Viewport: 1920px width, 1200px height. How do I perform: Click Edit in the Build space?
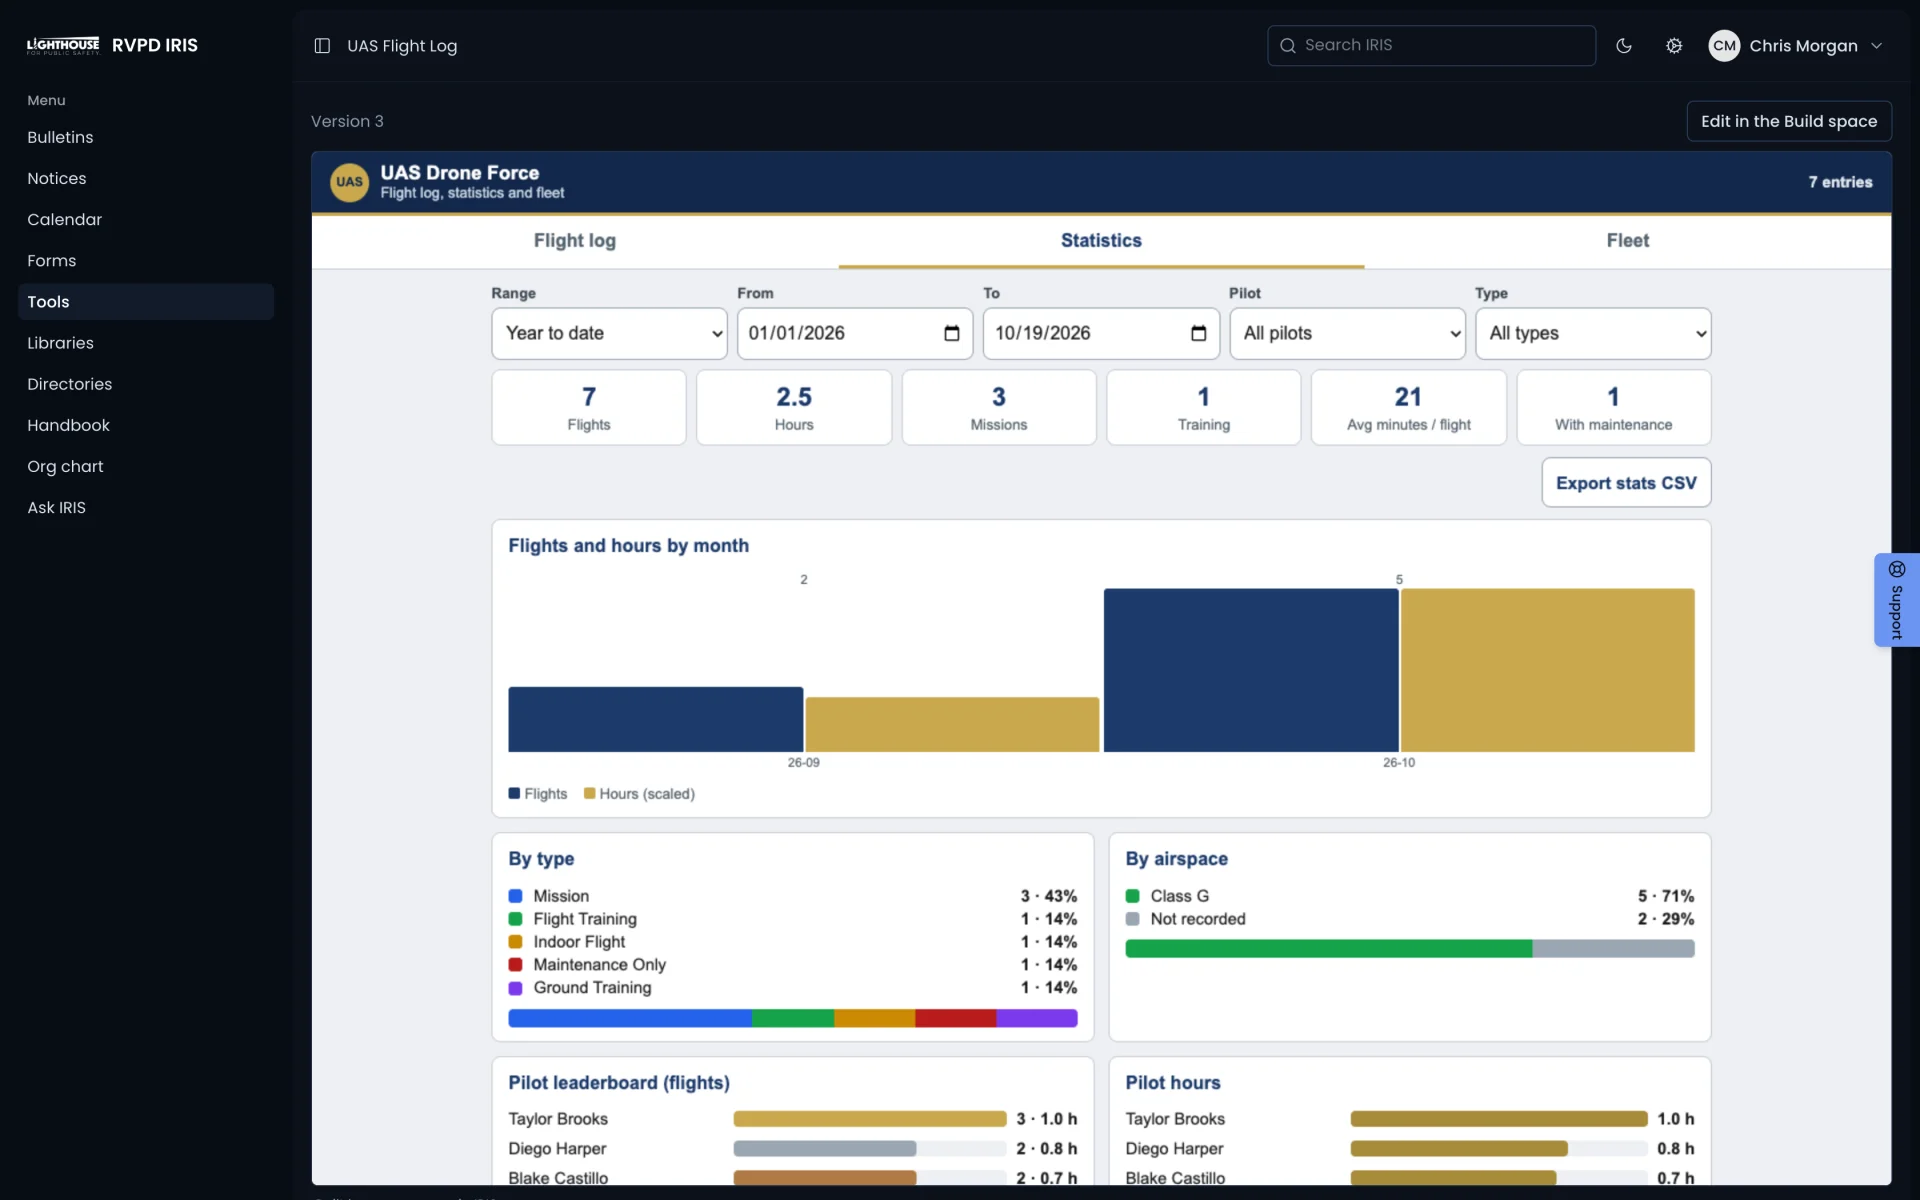pos(1789,121)
